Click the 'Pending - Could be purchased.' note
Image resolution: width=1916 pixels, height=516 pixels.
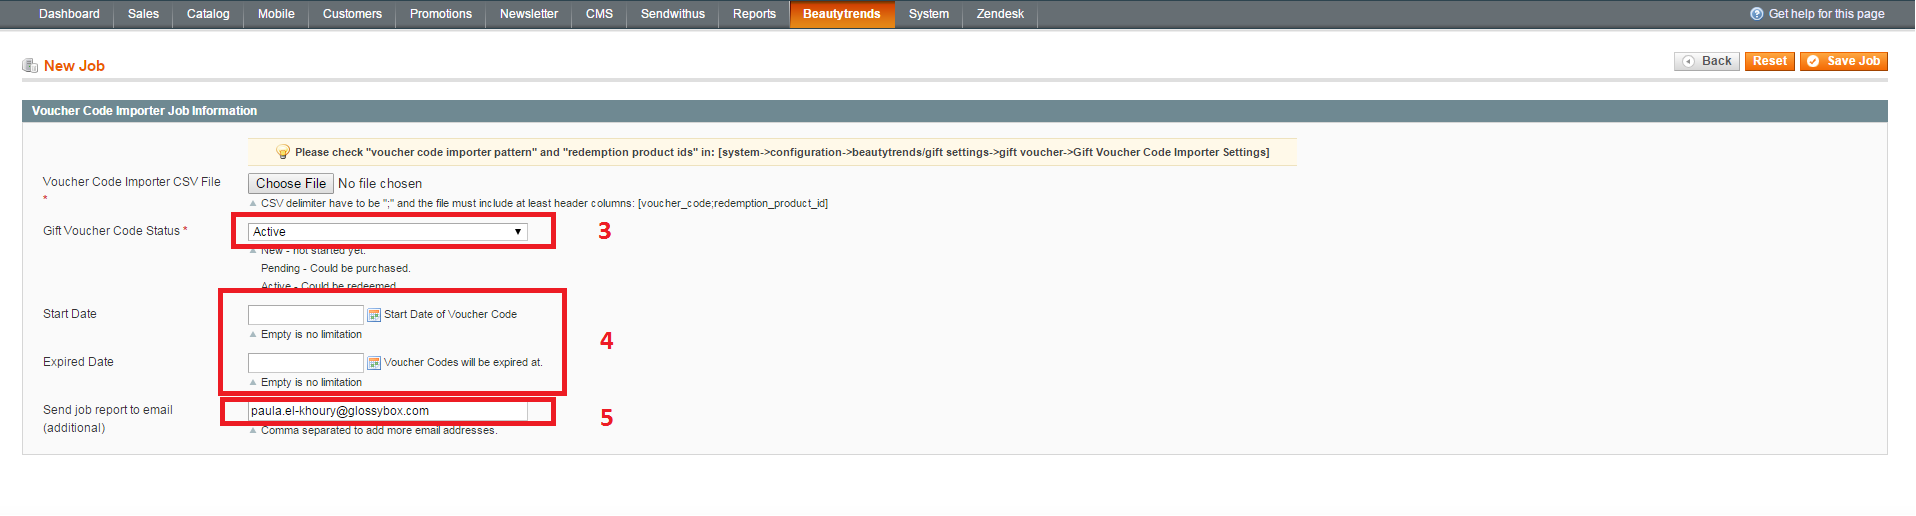pyautogui.click(x=336, y=269)
